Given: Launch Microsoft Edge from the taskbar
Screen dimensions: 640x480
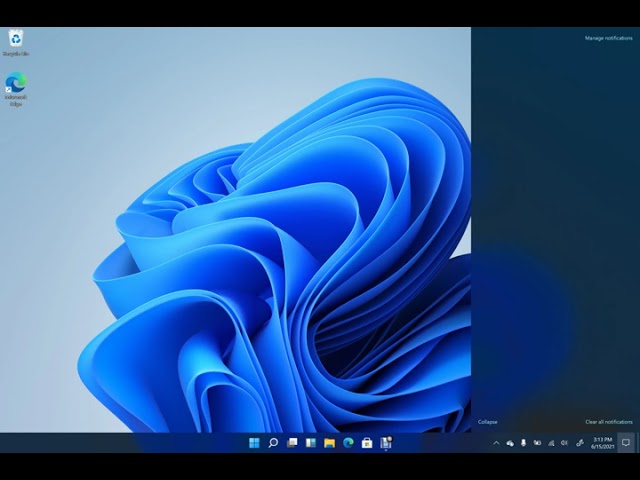Looking at the screenshot, I should (x=348, y=443).
